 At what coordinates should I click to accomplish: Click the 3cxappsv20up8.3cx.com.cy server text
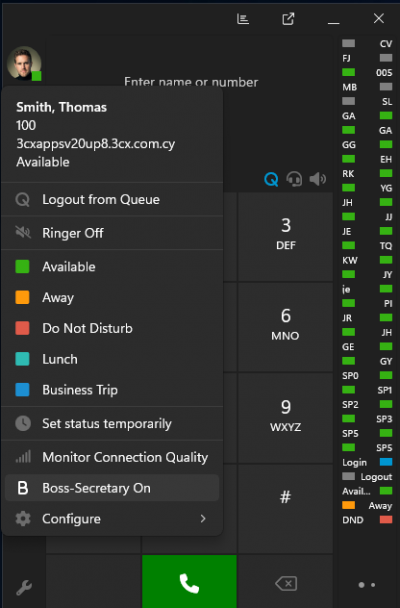tap(95, 143)
